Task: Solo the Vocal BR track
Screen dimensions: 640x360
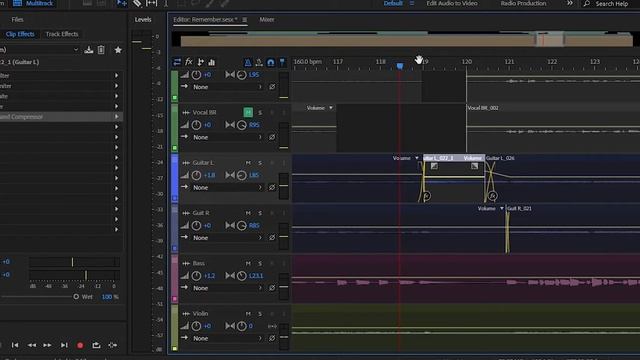Action: pyautogui.click(x=260, y=112)
